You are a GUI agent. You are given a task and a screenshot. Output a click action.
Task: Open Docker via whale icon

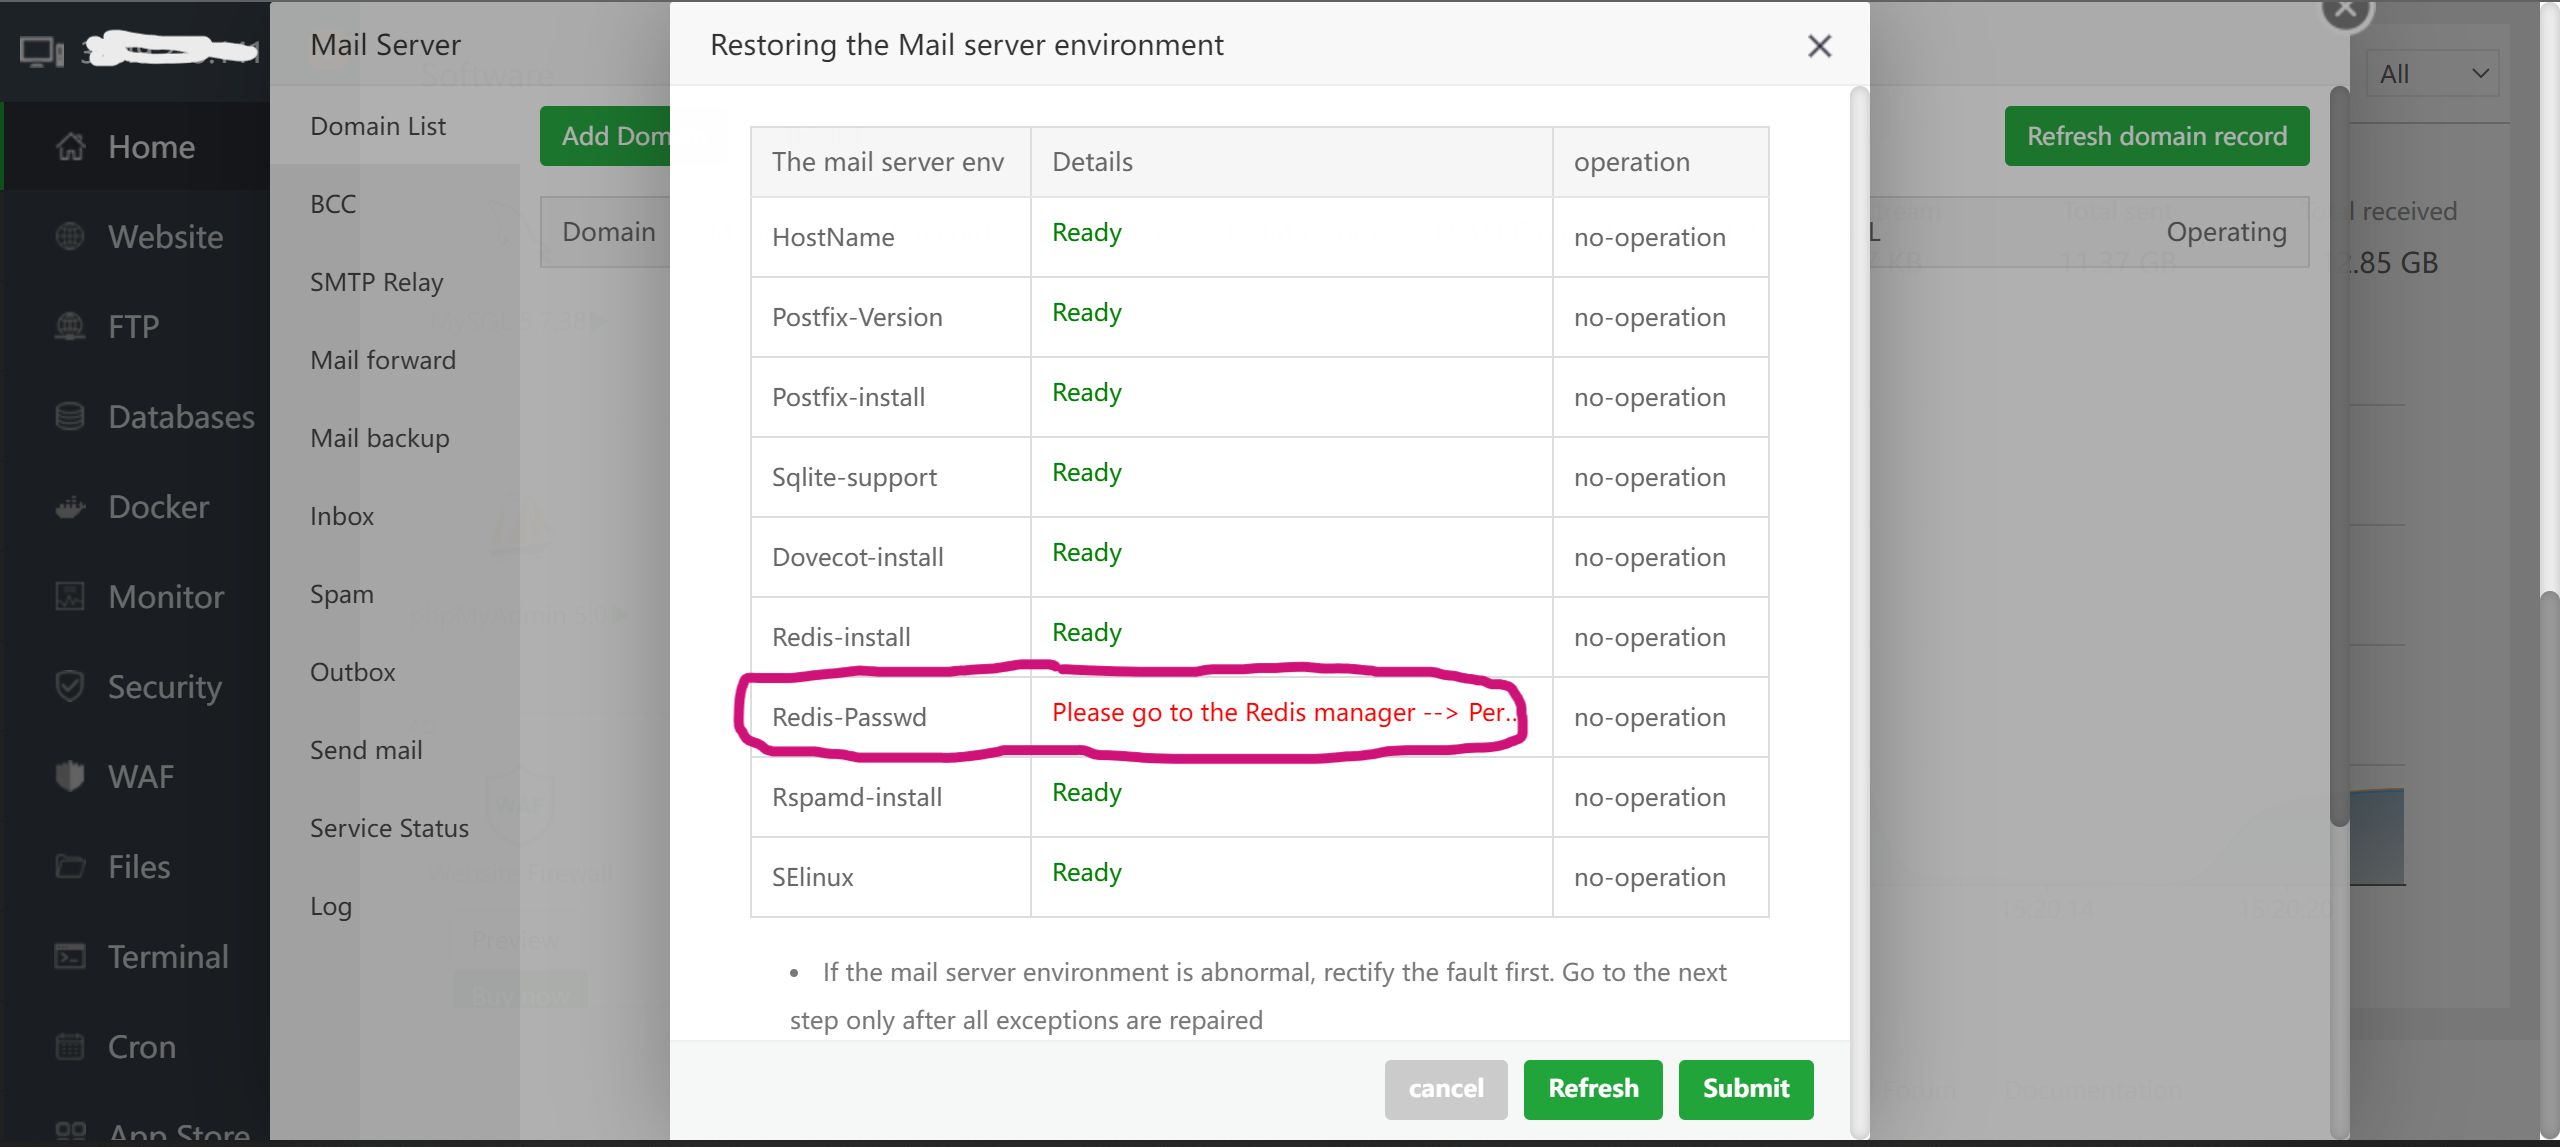[70, 507]
